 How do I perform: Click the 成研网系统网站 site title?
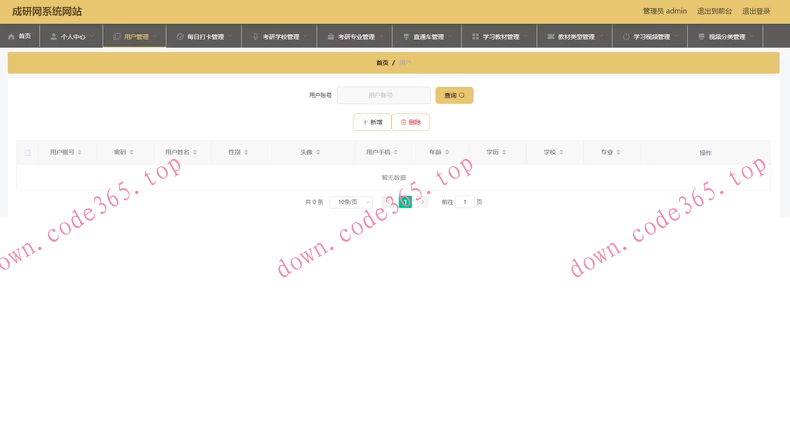pos(47,11)
